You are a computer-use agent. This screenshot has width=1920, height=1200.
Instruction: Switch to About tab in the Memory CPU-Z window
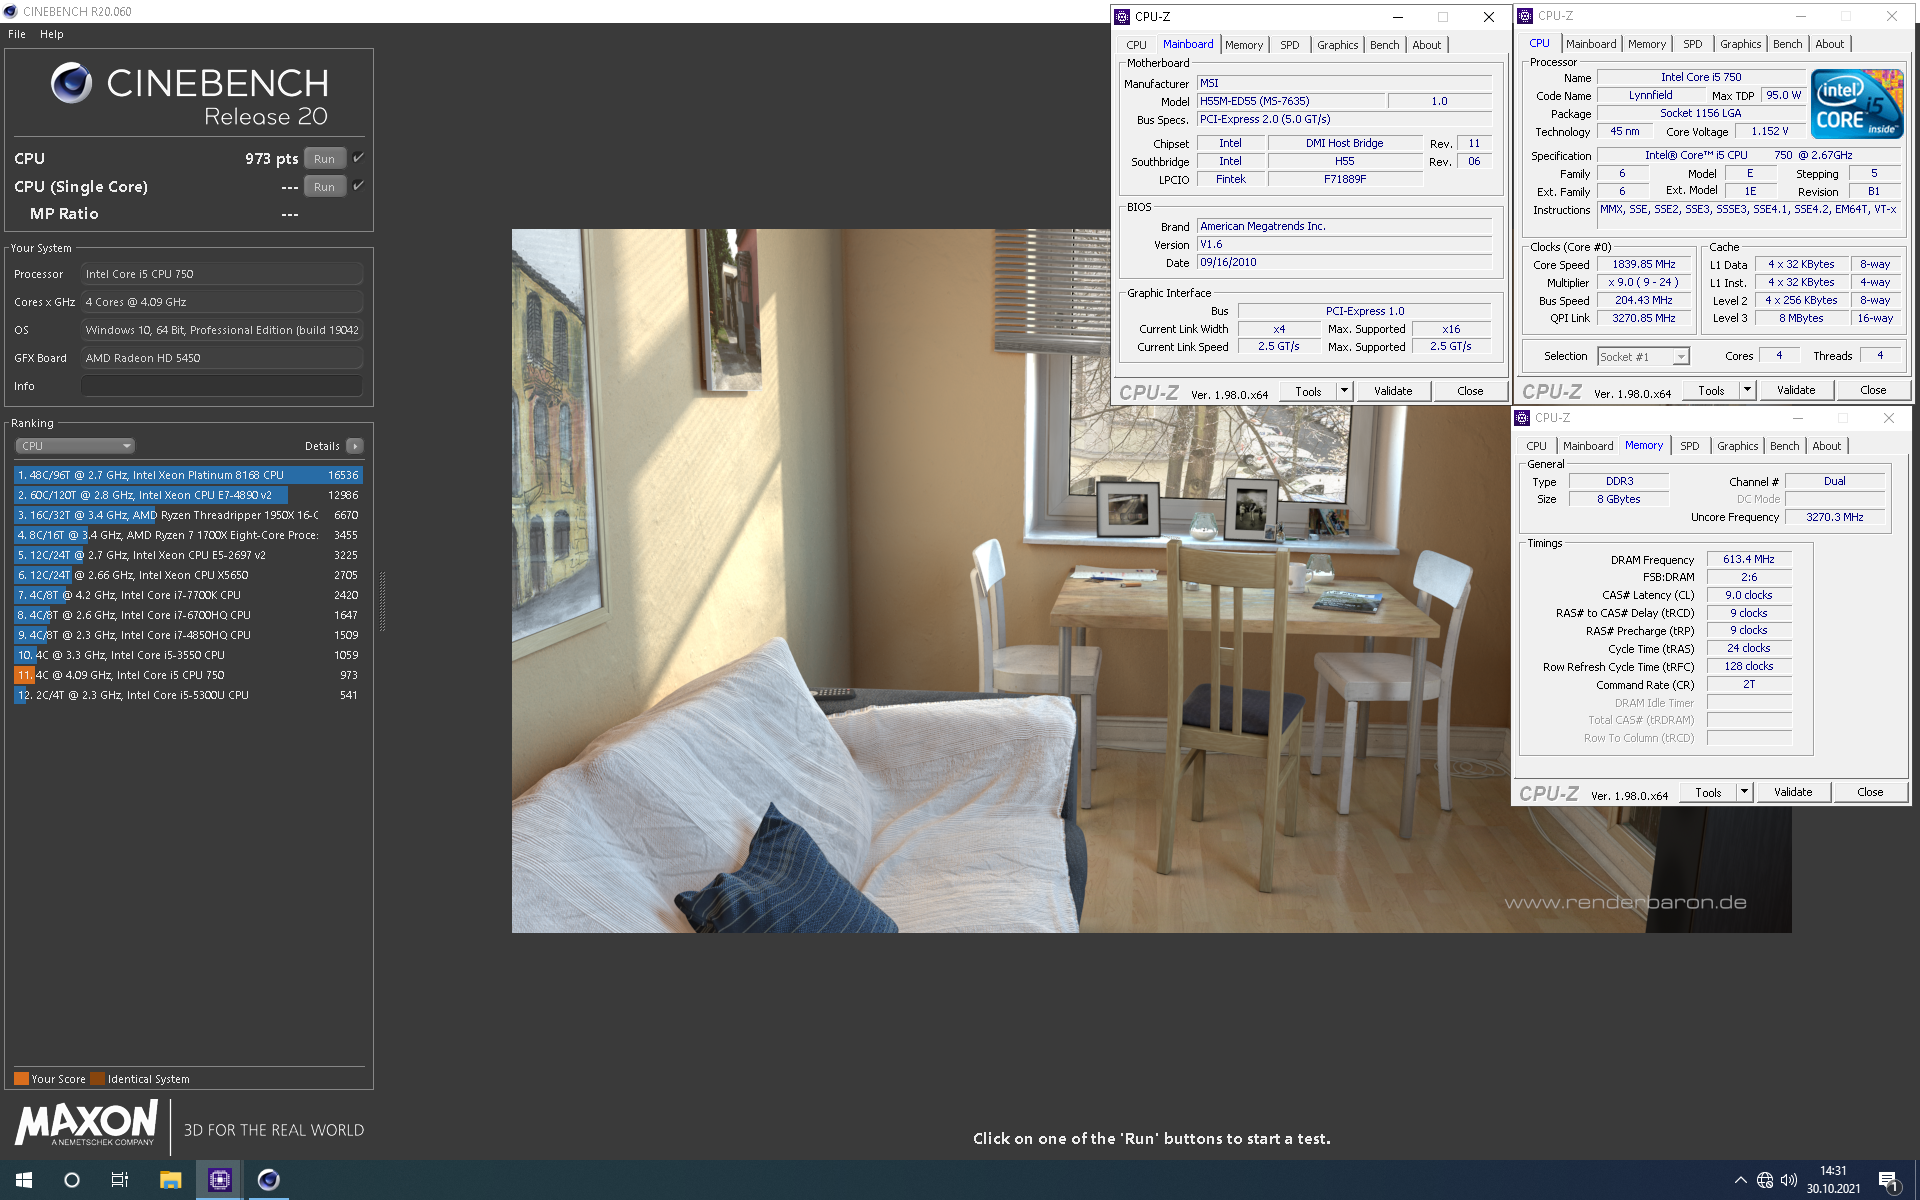tap(1826, 446)
